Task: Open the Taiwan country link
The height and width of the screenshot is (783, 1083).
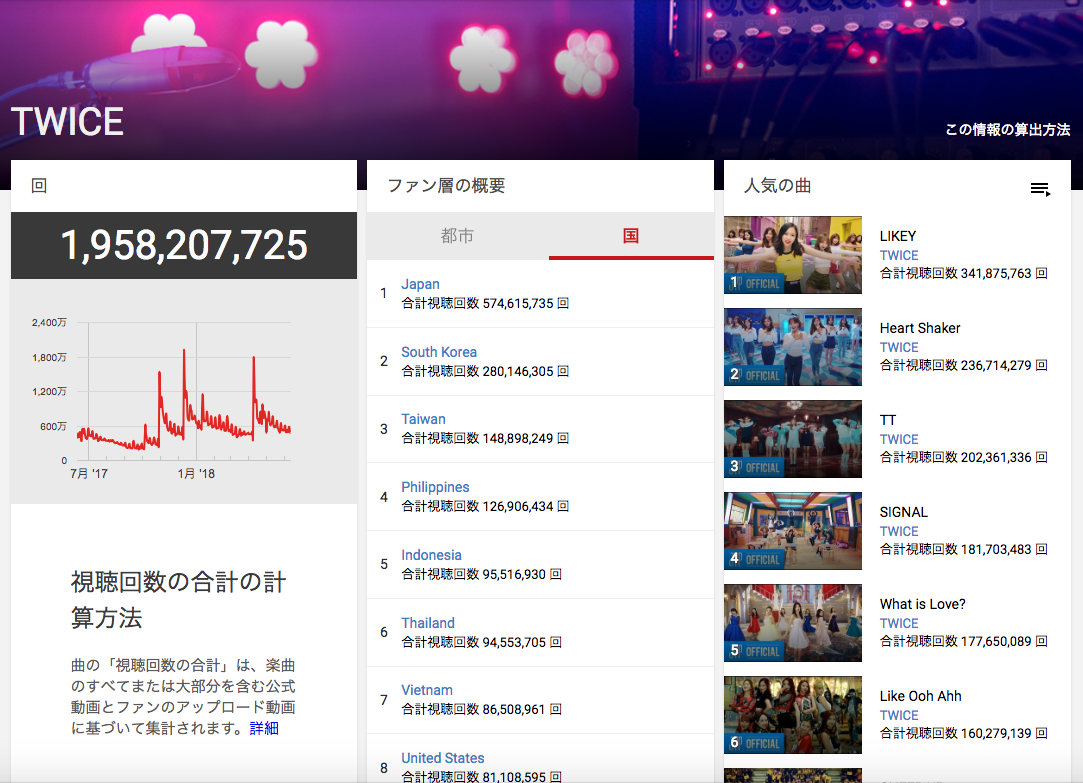Action: [x=423, y=419]
